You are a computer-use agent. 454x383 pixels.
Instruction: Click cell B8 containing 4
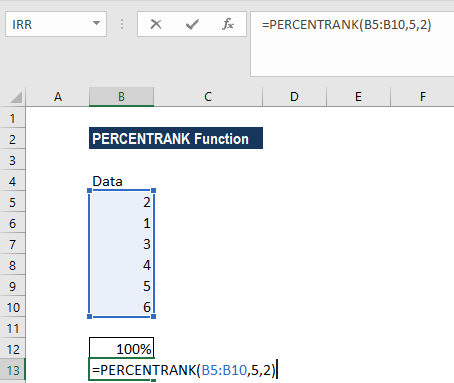121,265
